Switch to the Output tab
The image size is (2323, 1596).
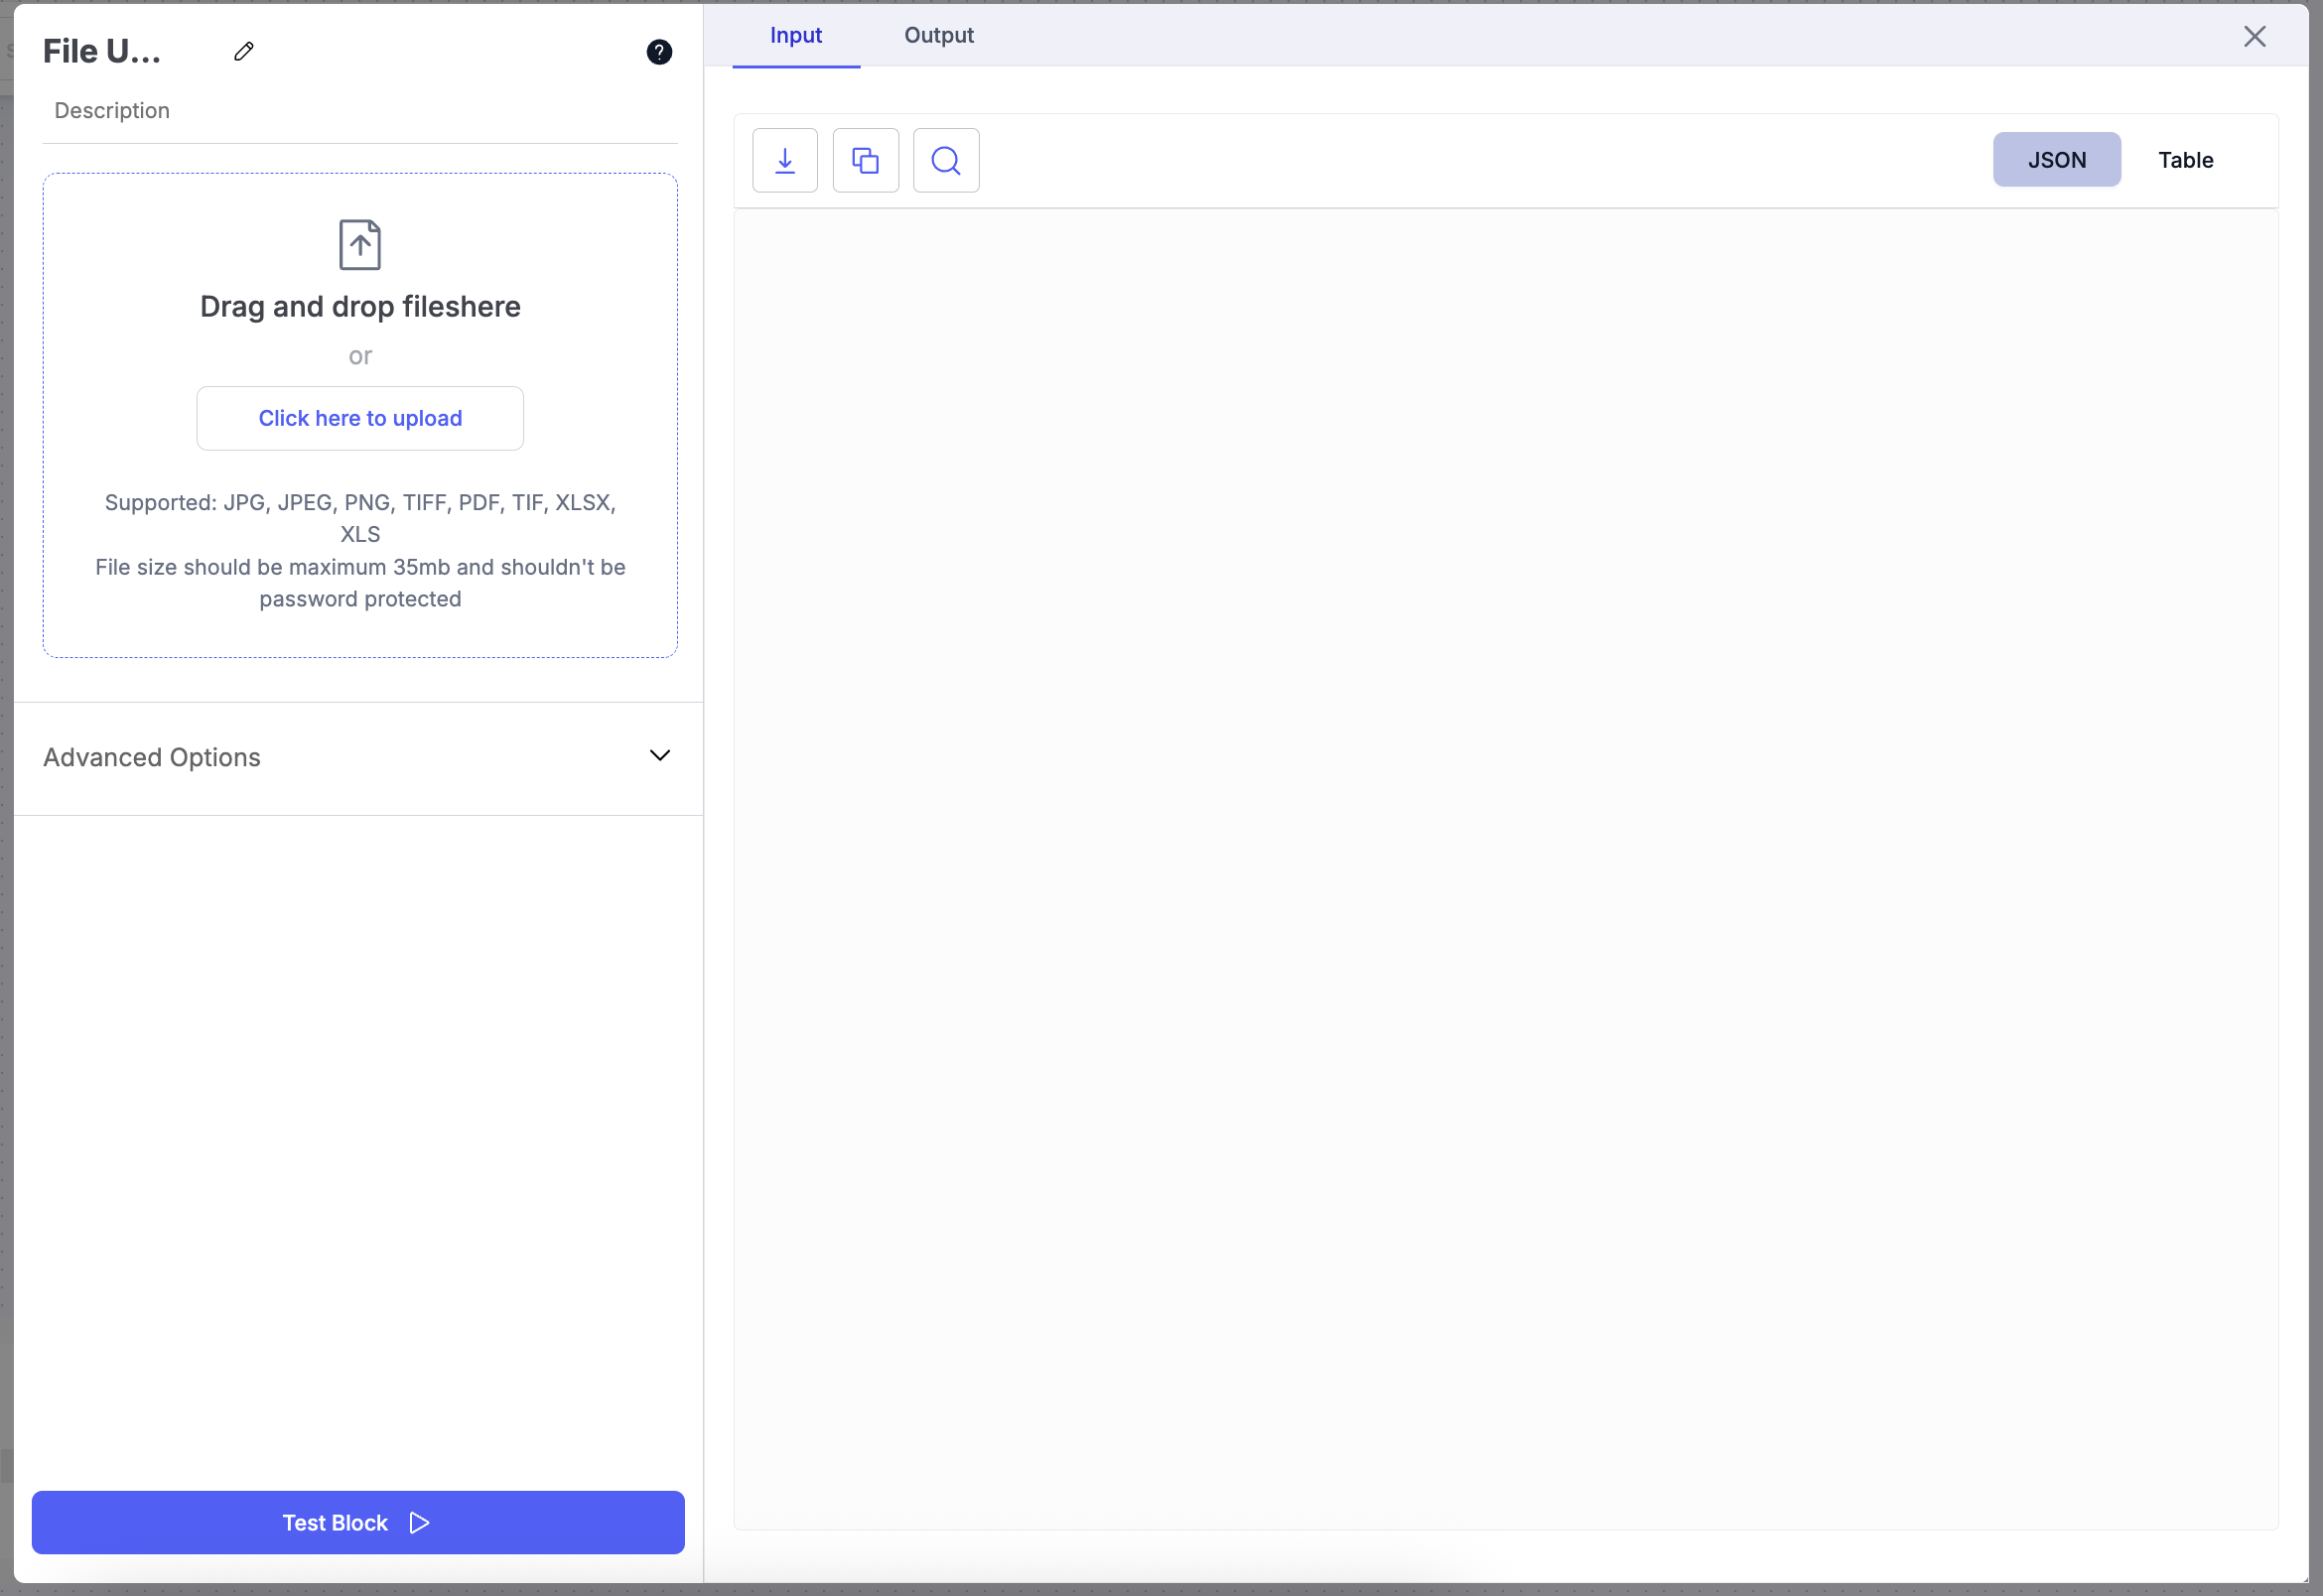click(938, 35)
